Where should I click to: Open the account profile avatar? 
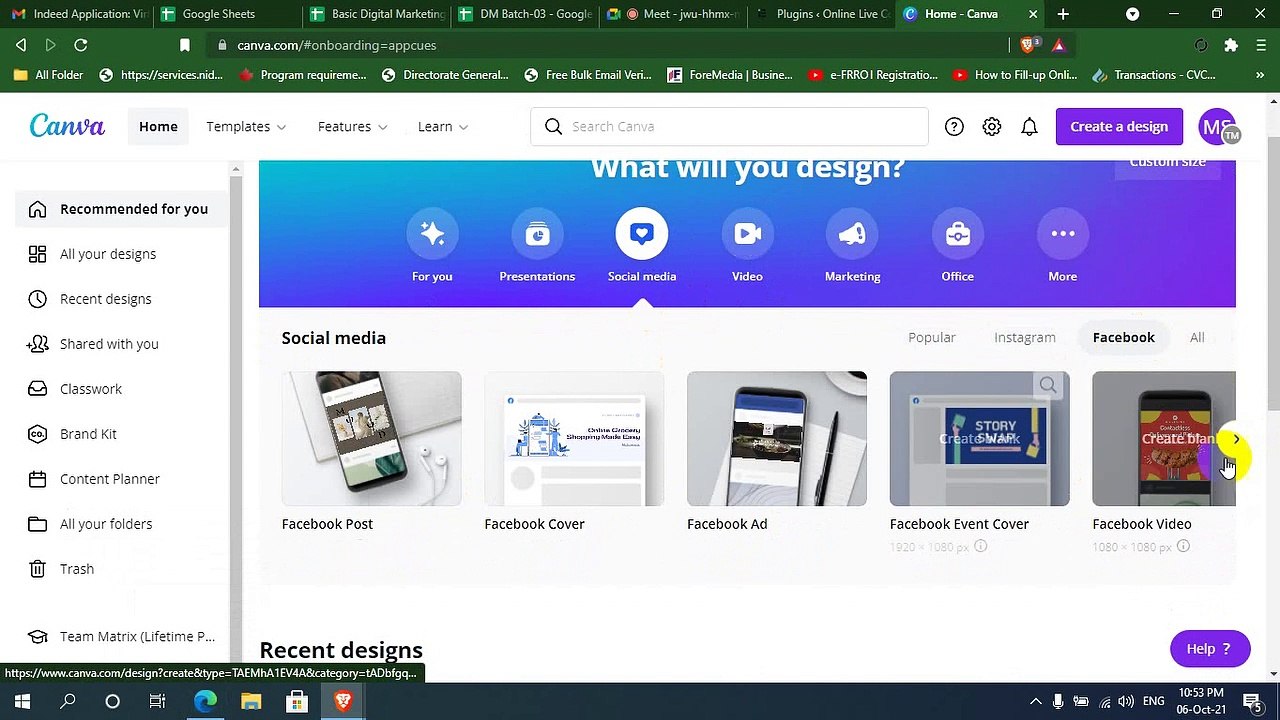point(1218,127)
